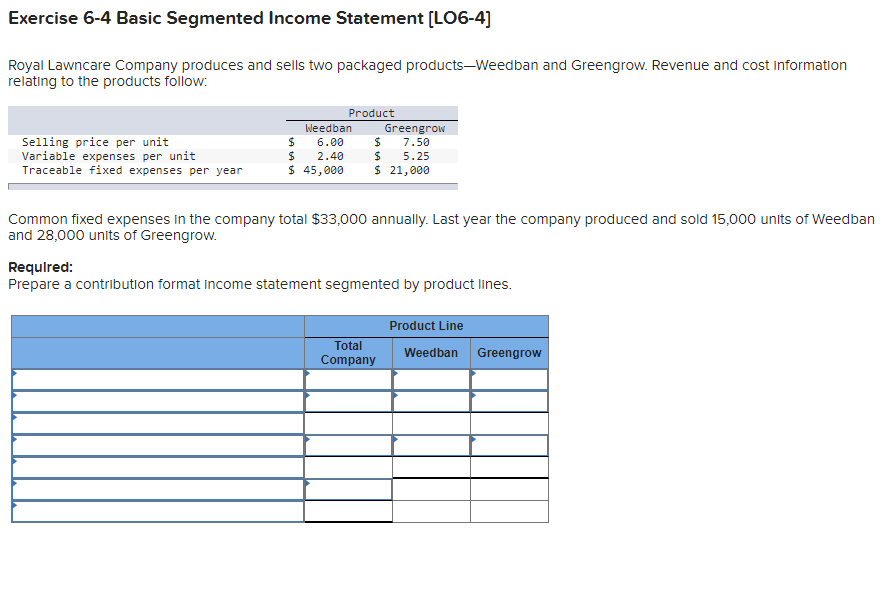The width and height of the screenshot is (894, 595).
Task: Open the label dropdown in the first row
Action: (x=155, y=379)
